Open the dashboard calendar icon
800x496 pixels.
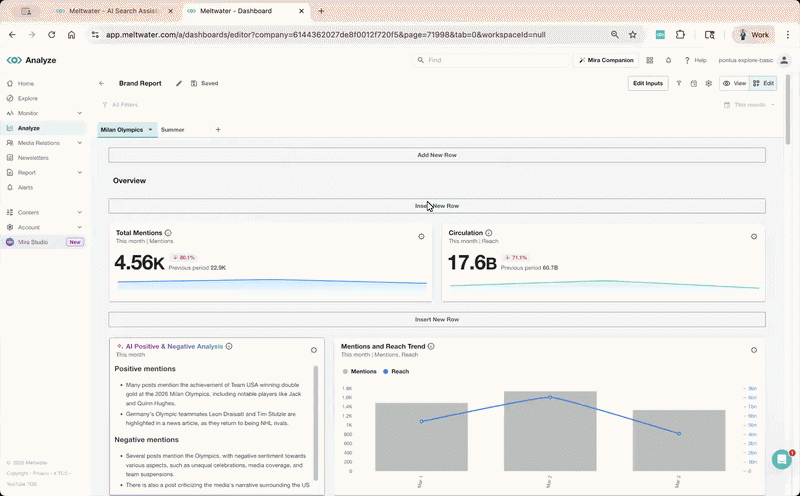(693, 83)
